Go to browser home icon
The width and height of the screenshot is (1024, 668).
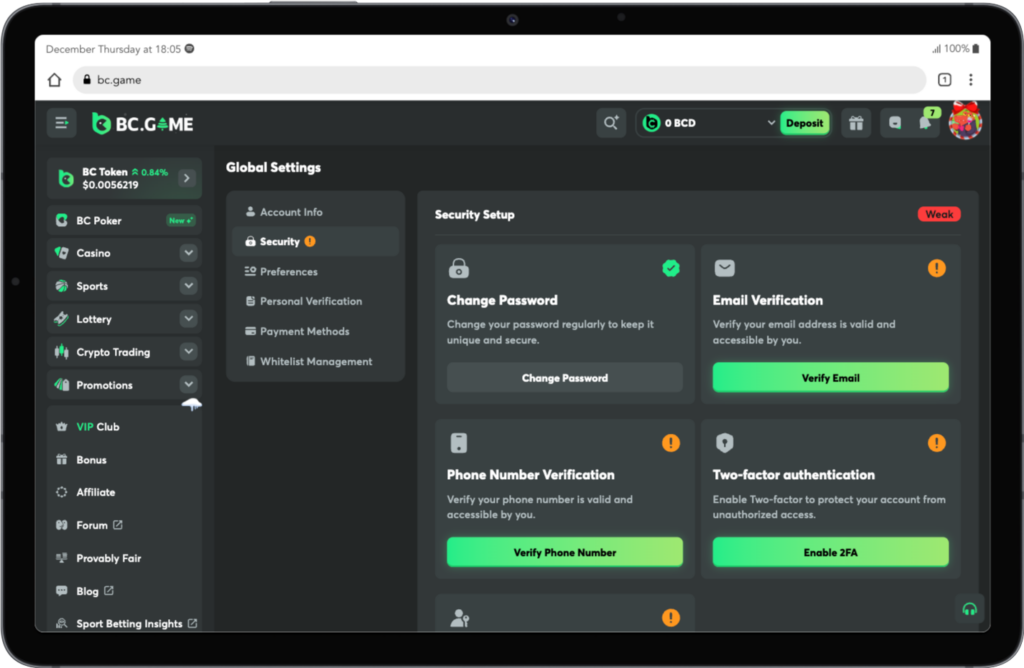coord(55,80)
